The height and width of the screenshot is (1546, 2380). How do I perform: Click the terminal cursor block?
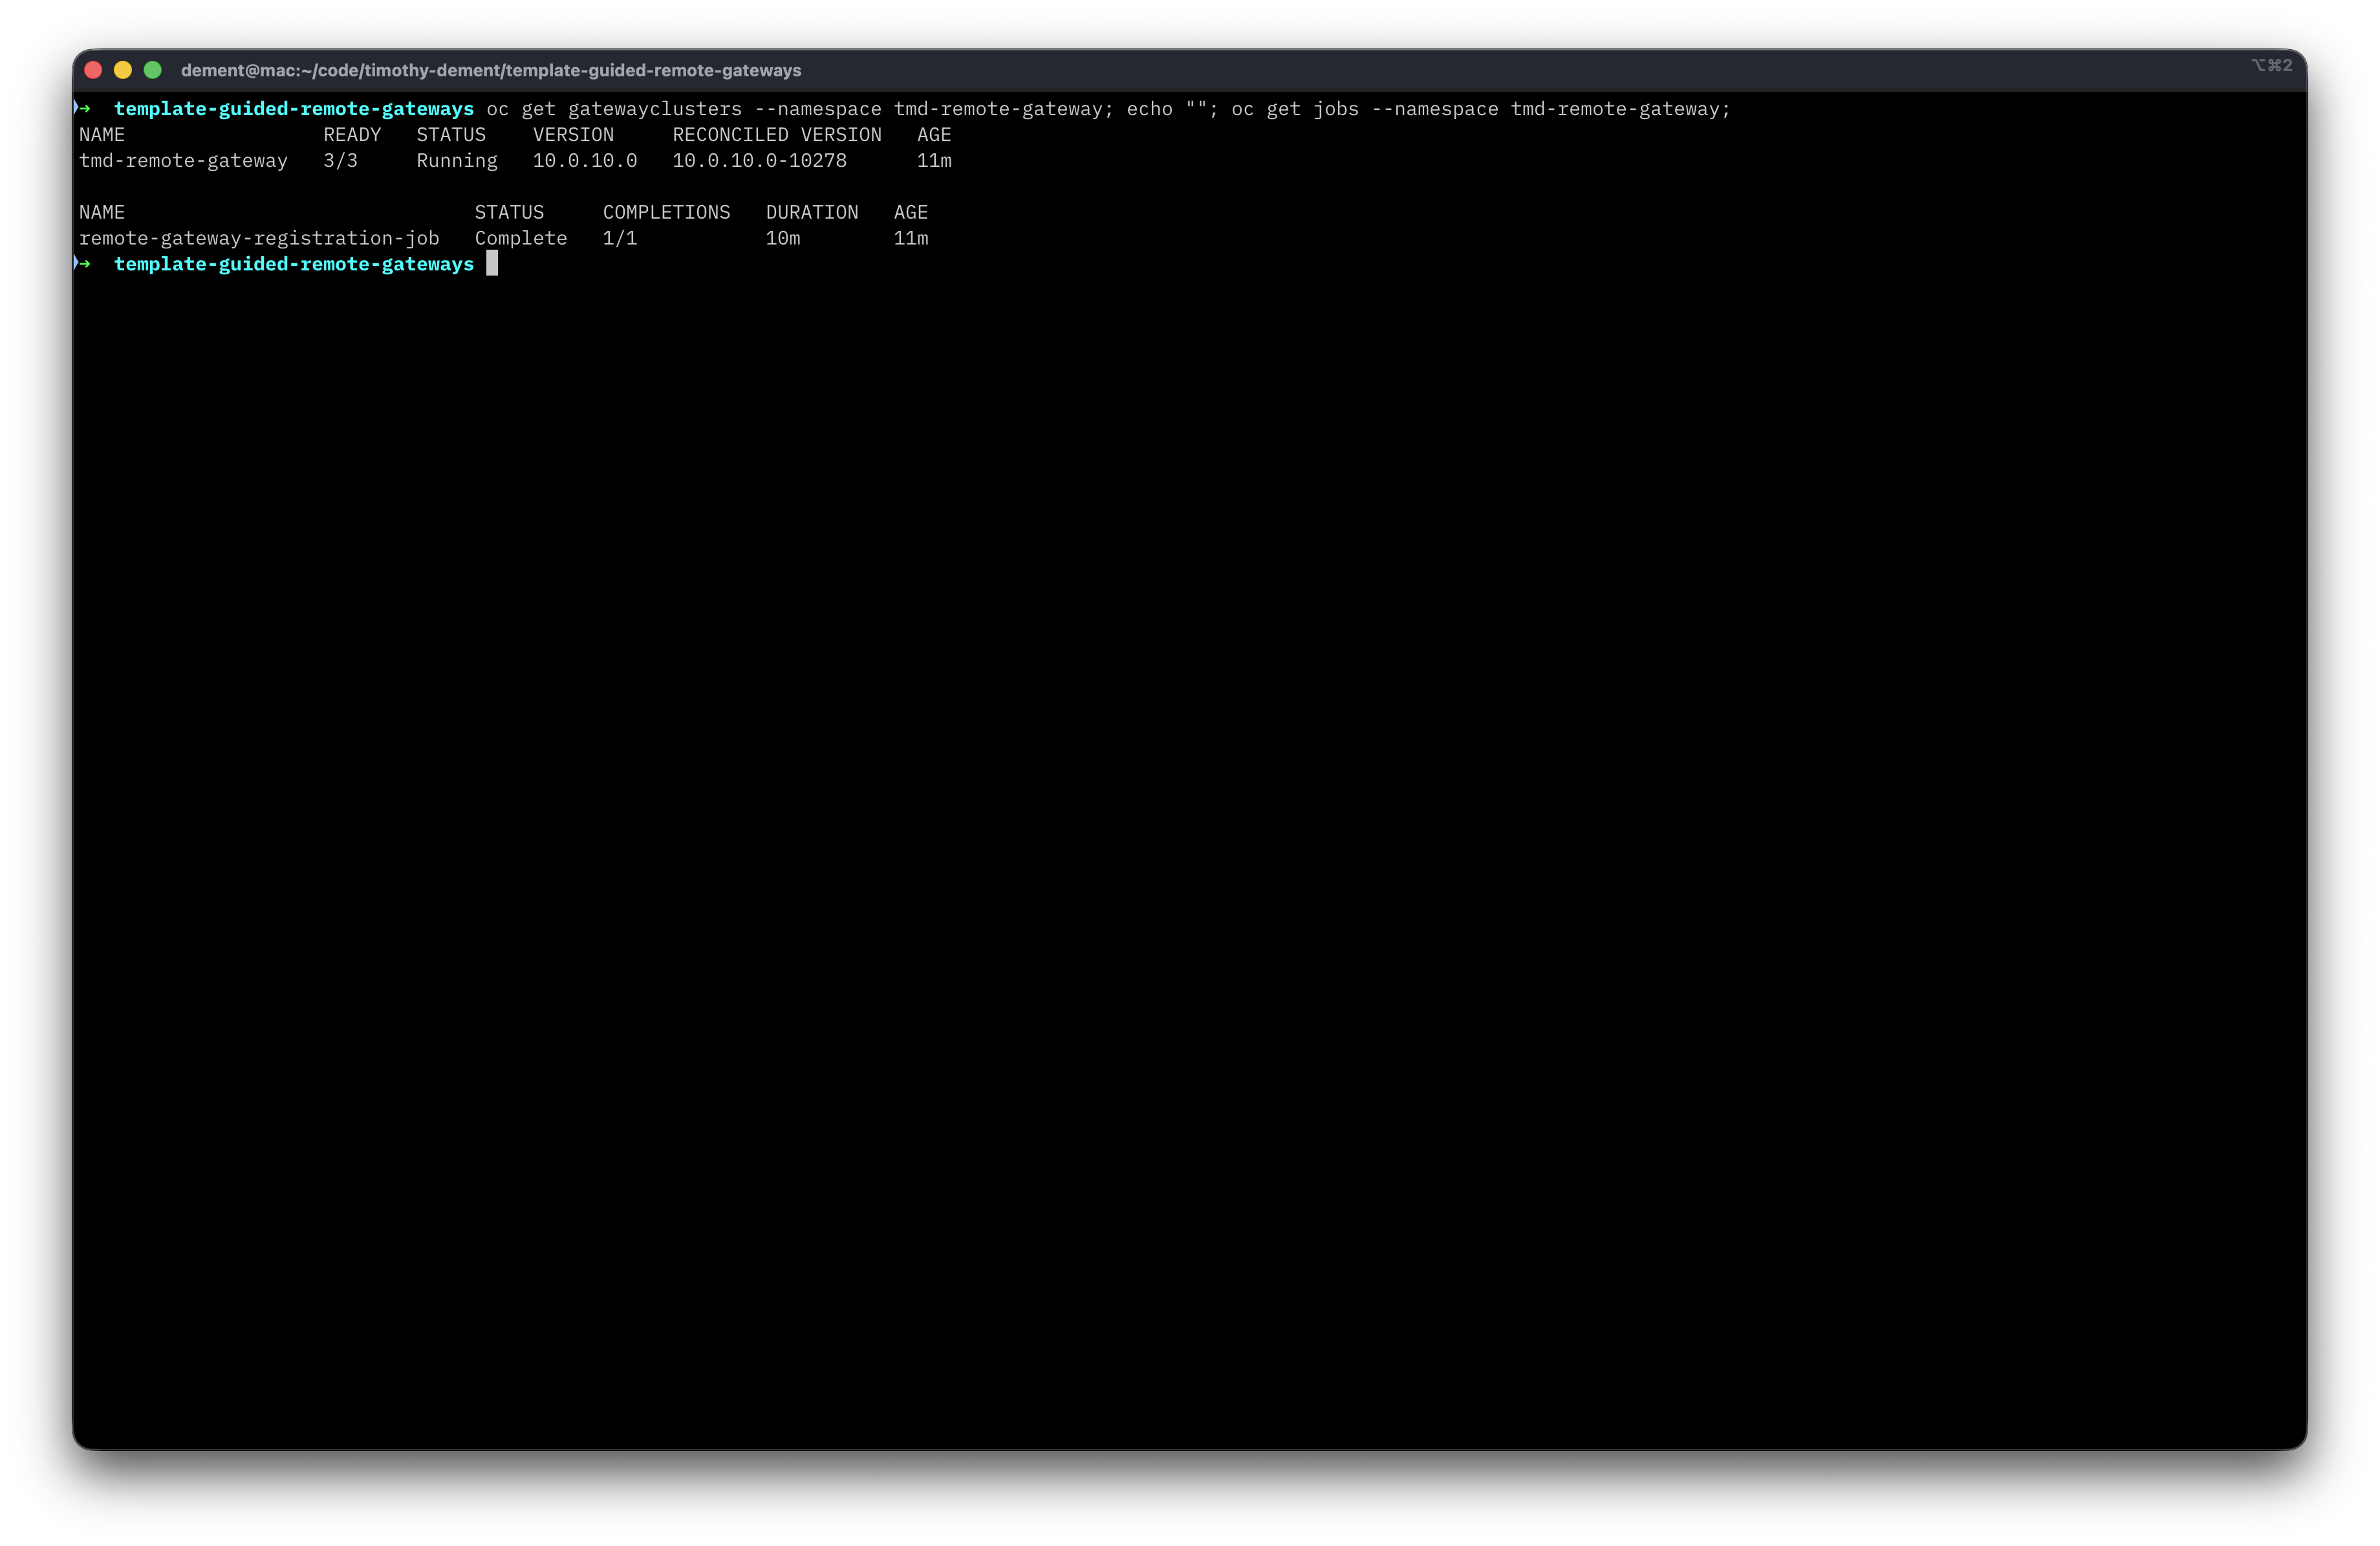(492, 263)
